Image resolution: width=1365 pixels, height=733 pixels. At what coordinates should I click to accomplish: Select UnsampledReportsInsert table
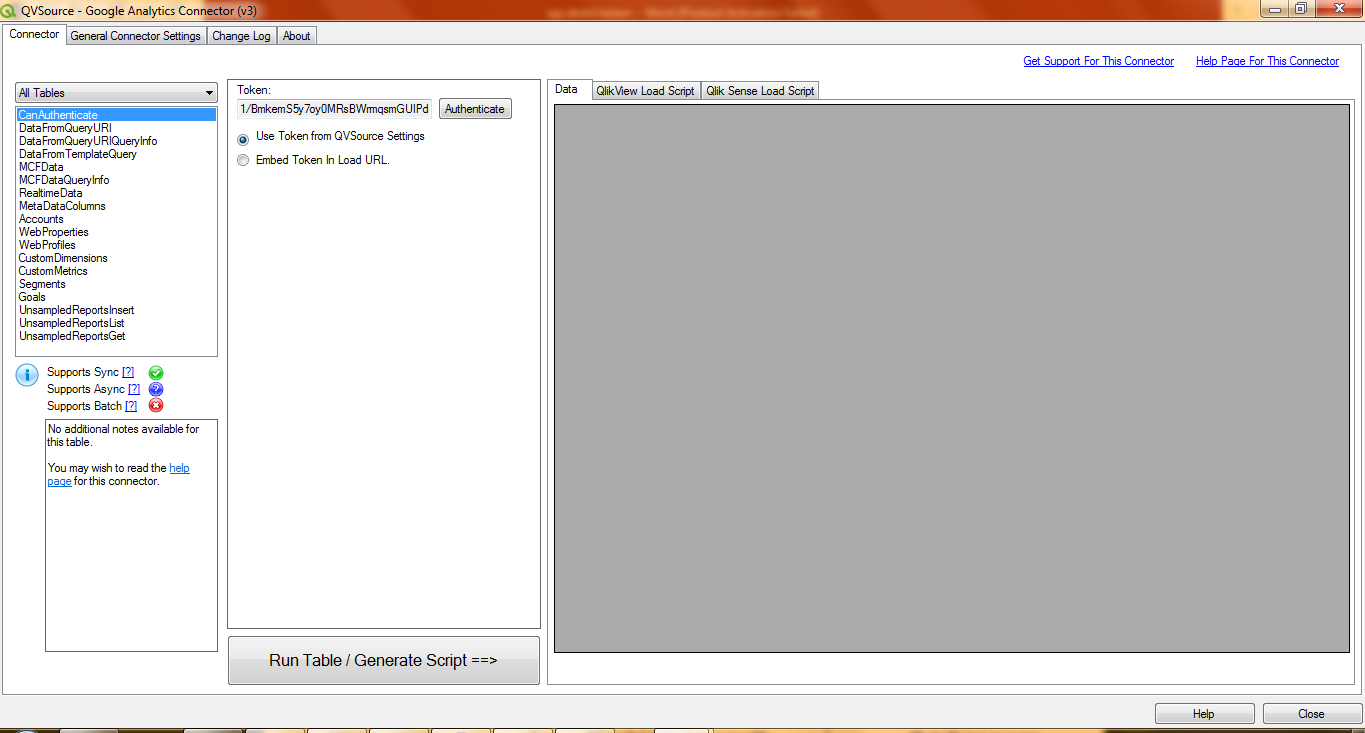pos(116,310)
